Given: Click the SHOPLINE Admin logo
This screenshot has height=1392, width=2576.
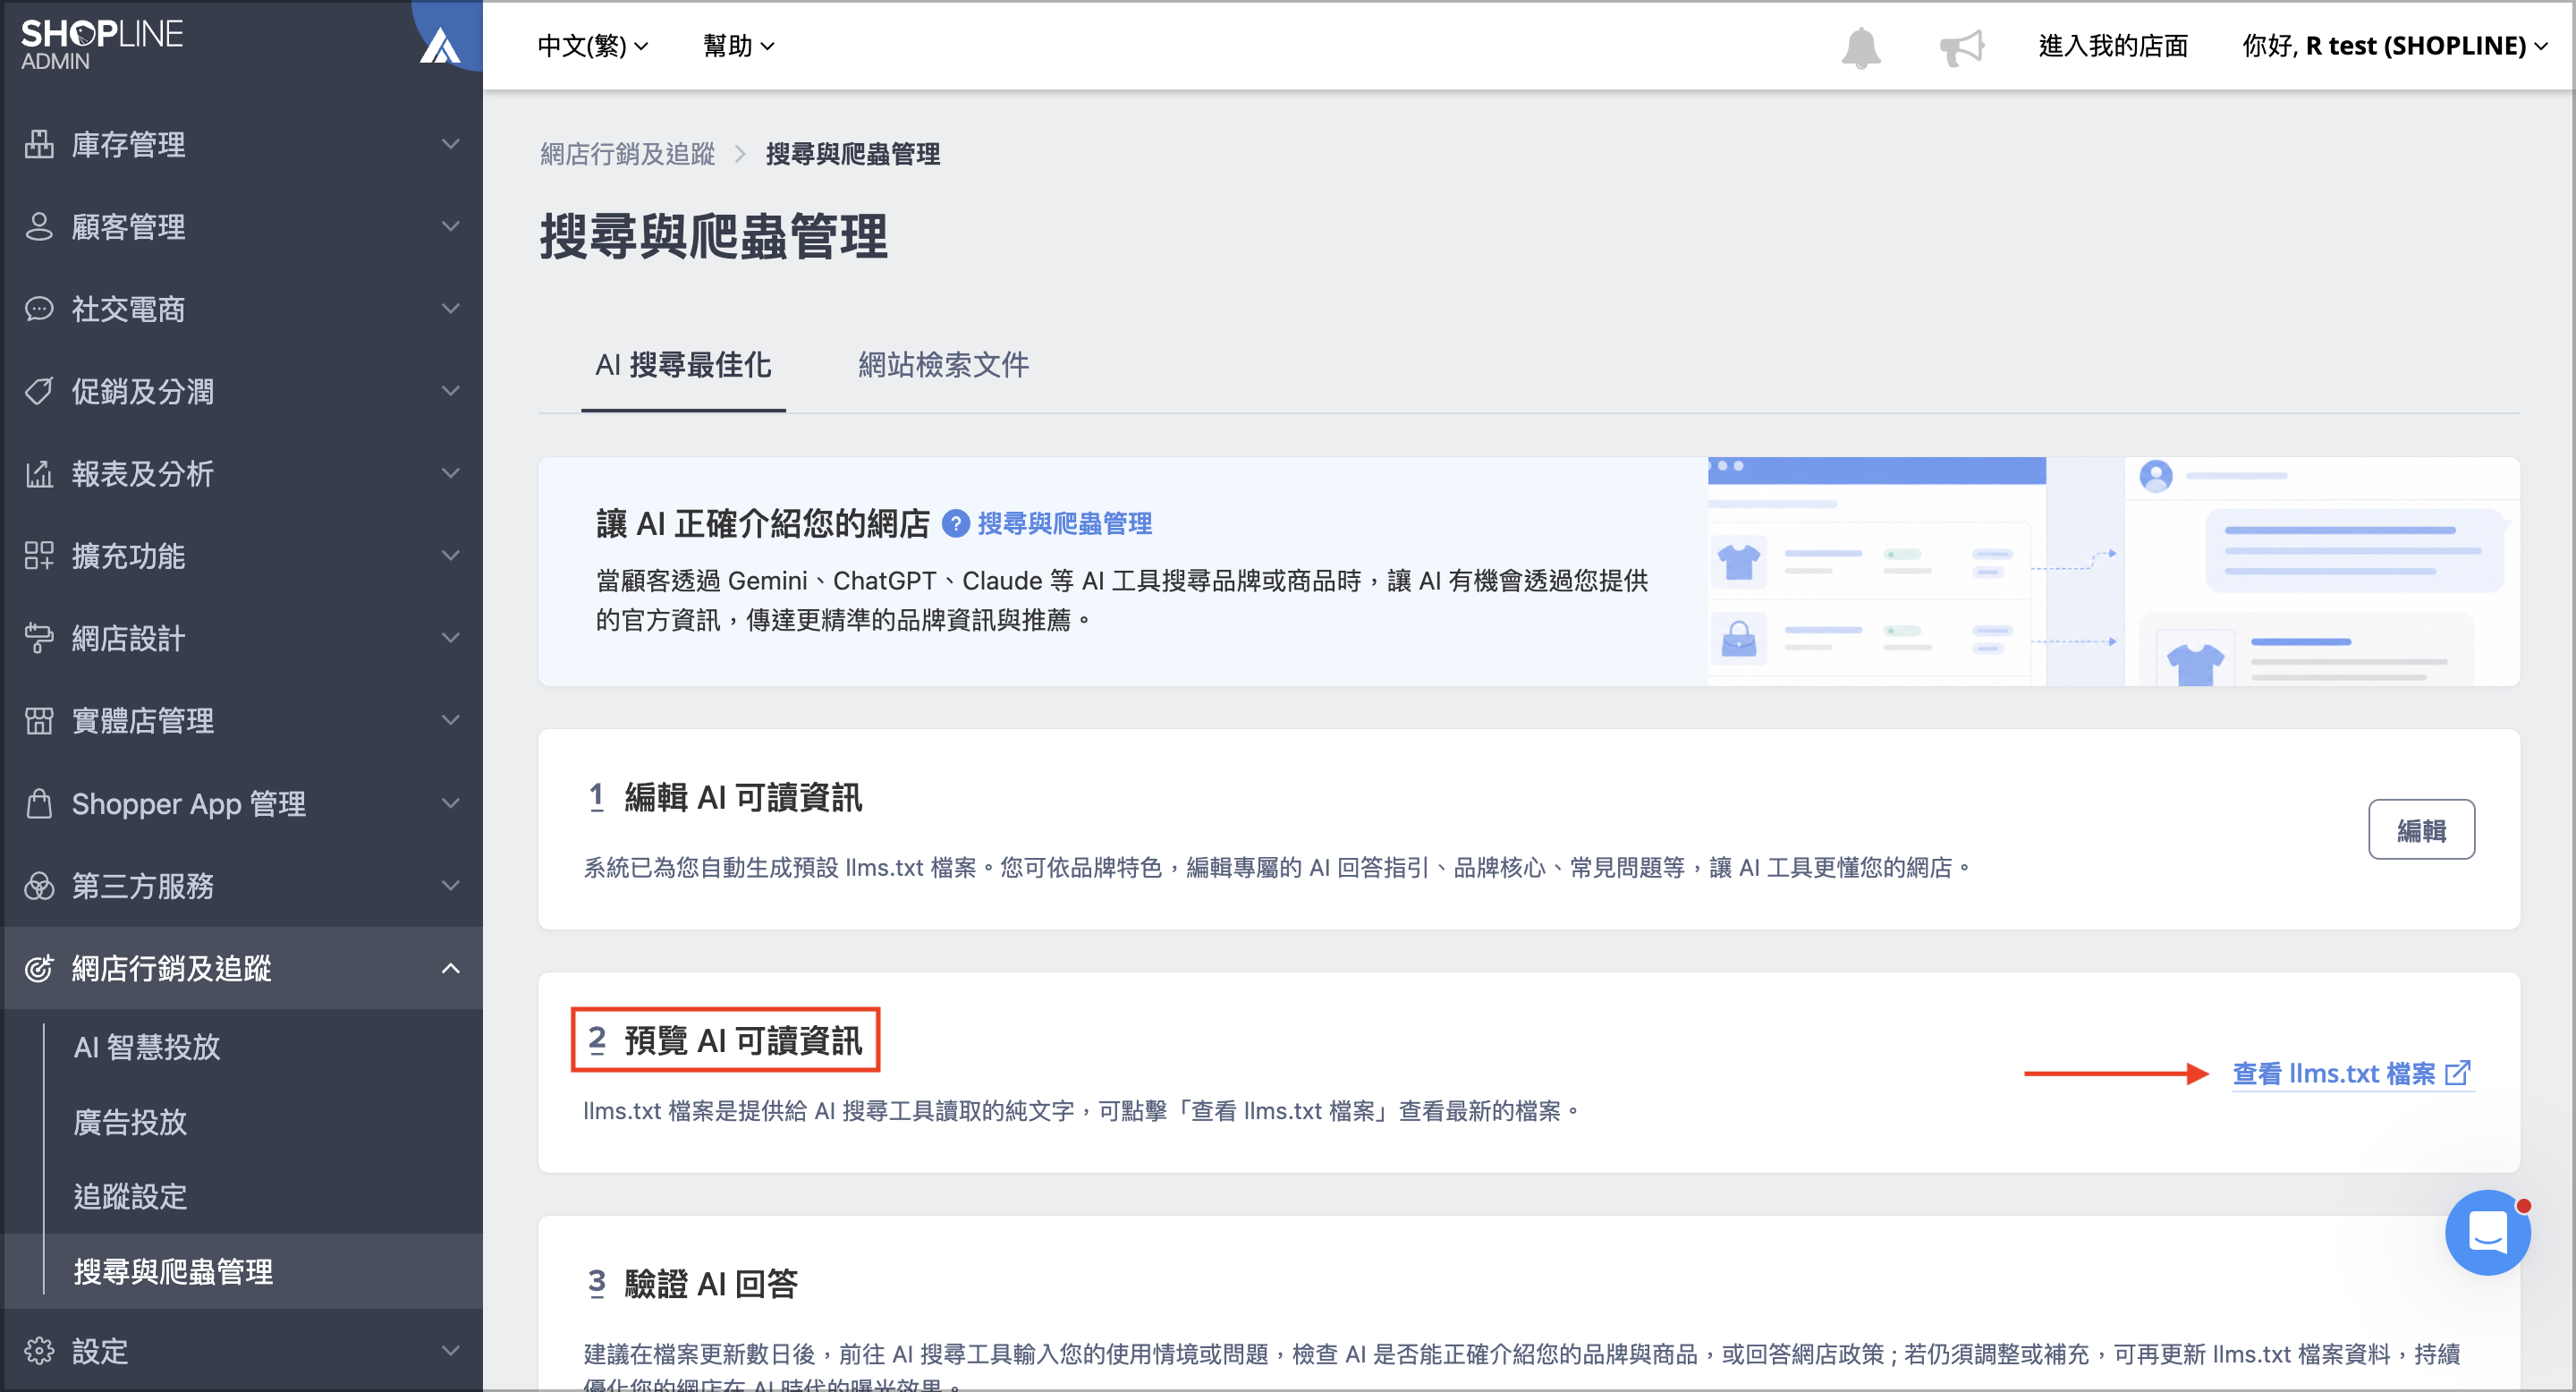Looking at the screenshot, I should (102, 45).
